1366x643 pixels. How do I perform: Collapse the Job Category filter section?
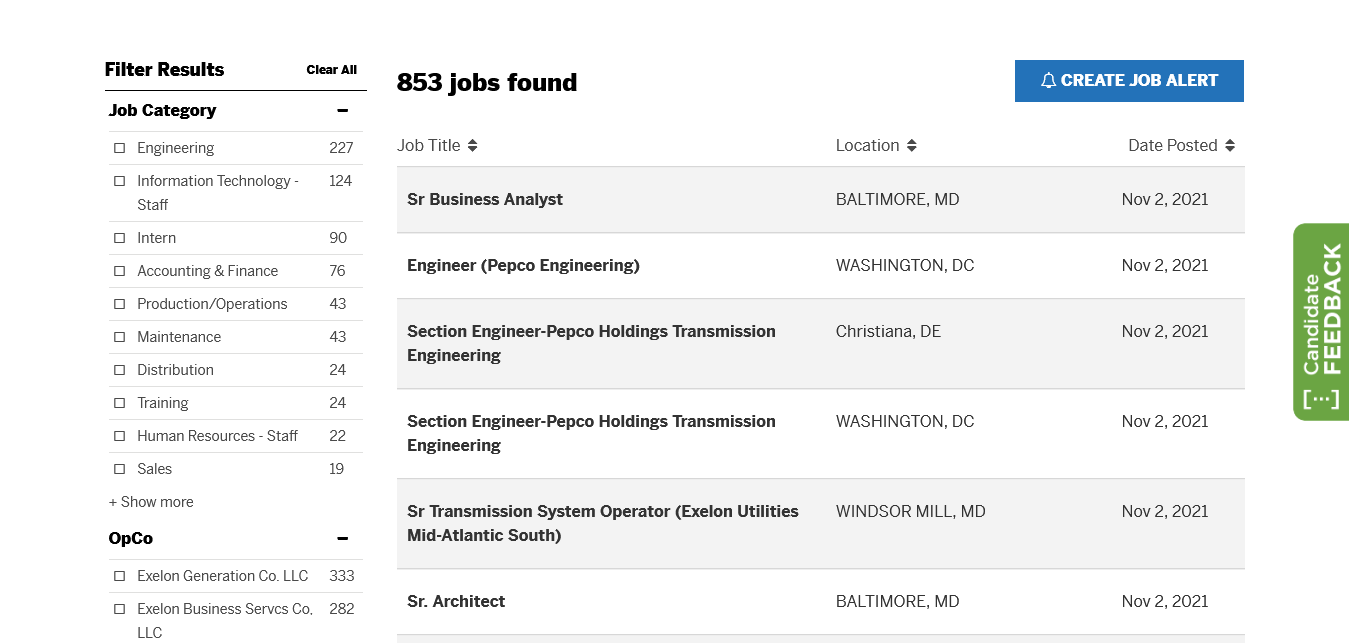(342, 111)
